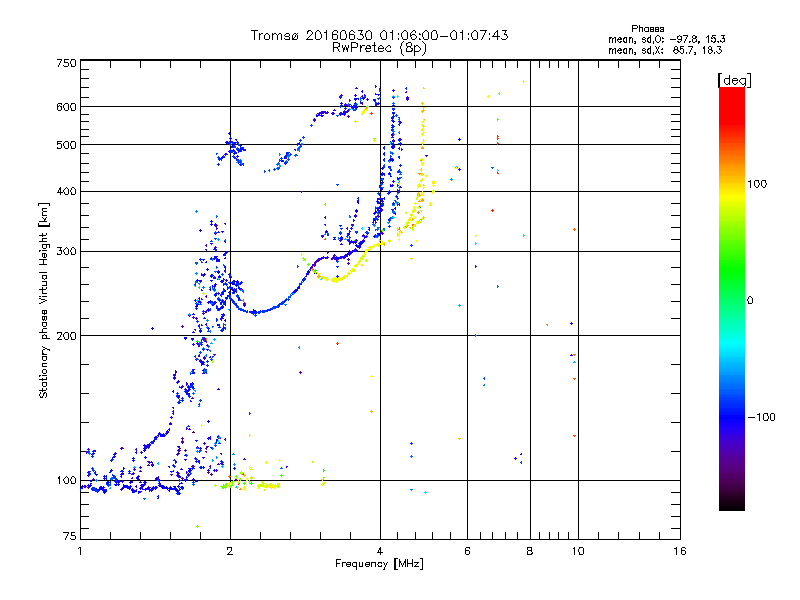Click the 'mean, sd,O: -97.8, 15.3' text

pos(666,39)
